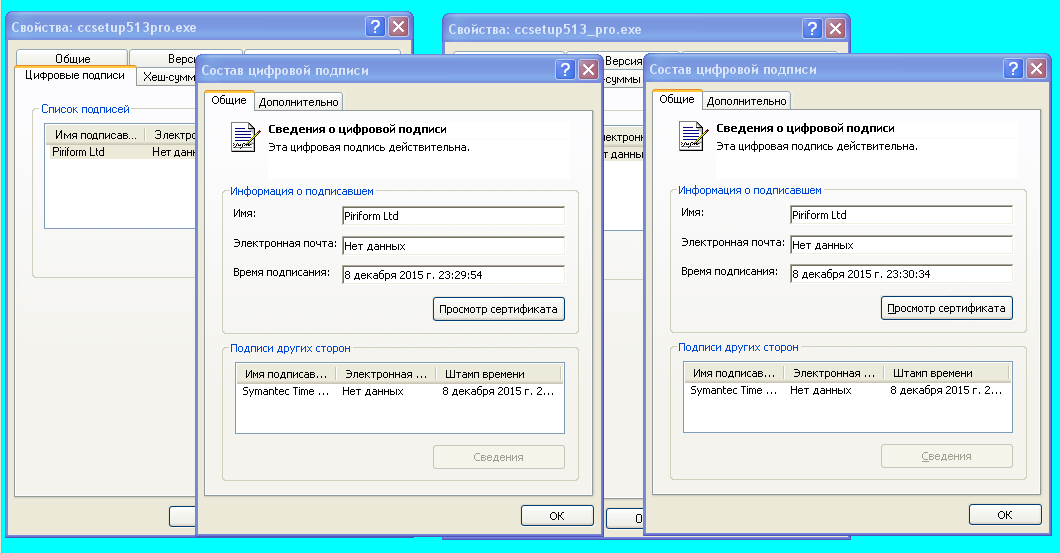The width and height of the screenshot is (1060, 553).
Task: Switch to 'Общие' tab in ccsetup513pro.exe properties
Action: click(x=72, y=58)
